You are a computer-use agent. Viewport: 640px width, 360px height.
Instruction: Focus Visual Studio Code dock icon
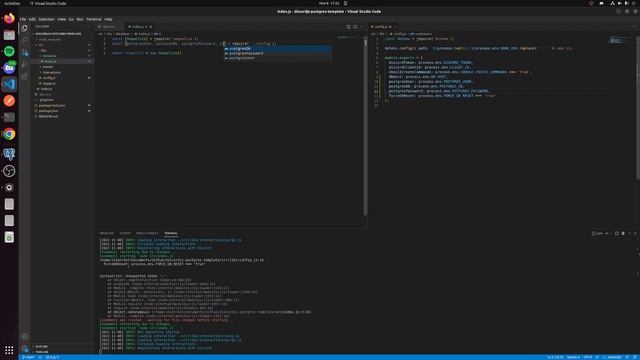(x=9, y=84)
